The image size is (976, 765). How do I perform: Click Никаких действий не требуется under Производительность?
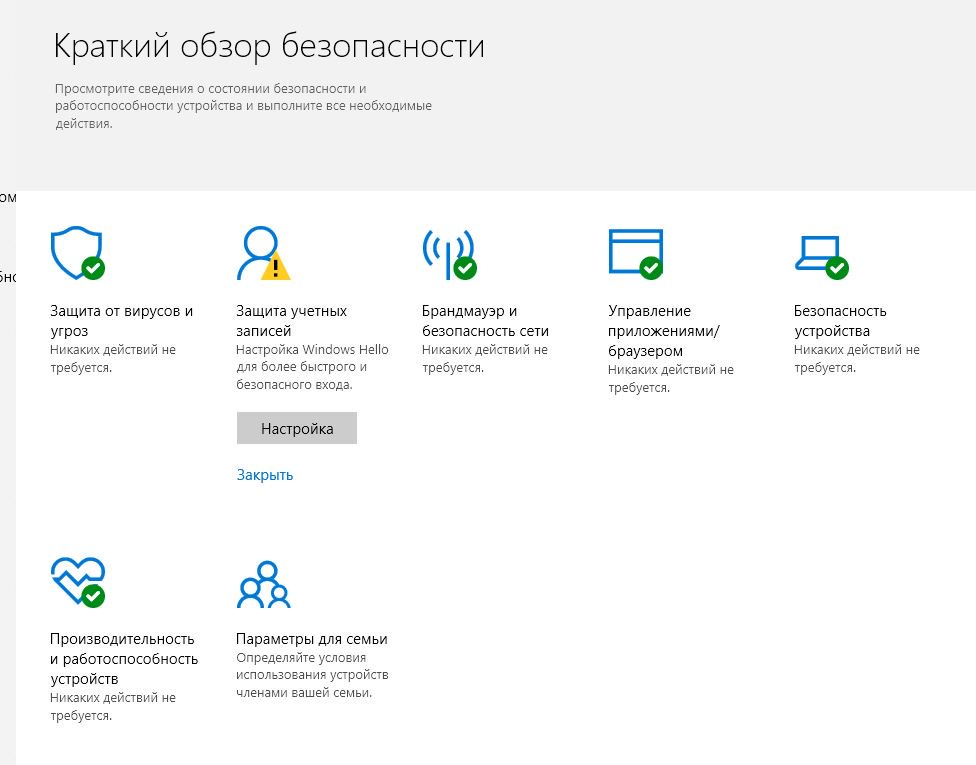click(113, 706)
